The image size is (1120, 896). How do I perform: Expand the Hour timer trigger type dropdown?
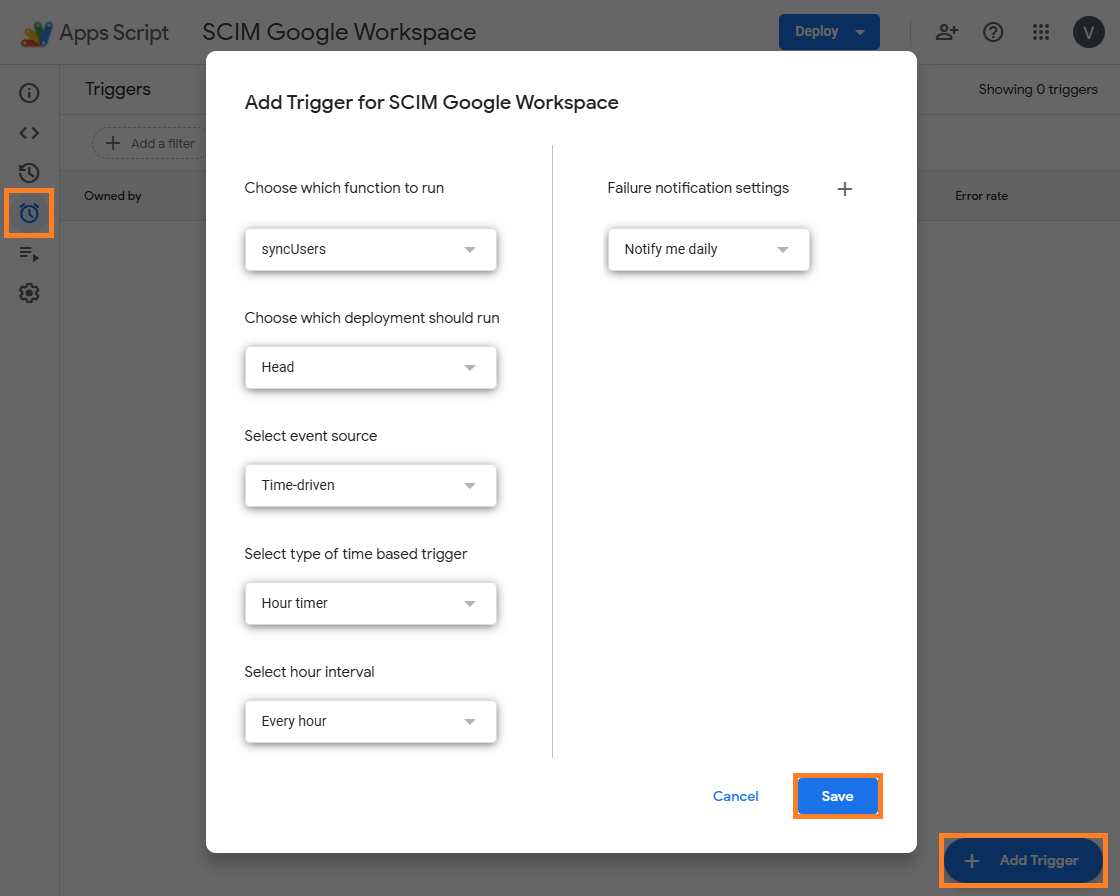click(370, 603)
